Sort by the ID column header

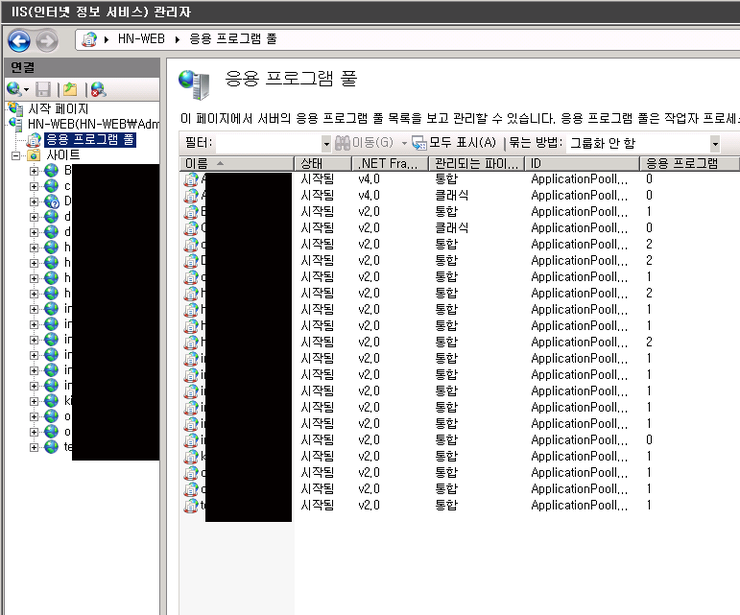(x=582, y=164)
